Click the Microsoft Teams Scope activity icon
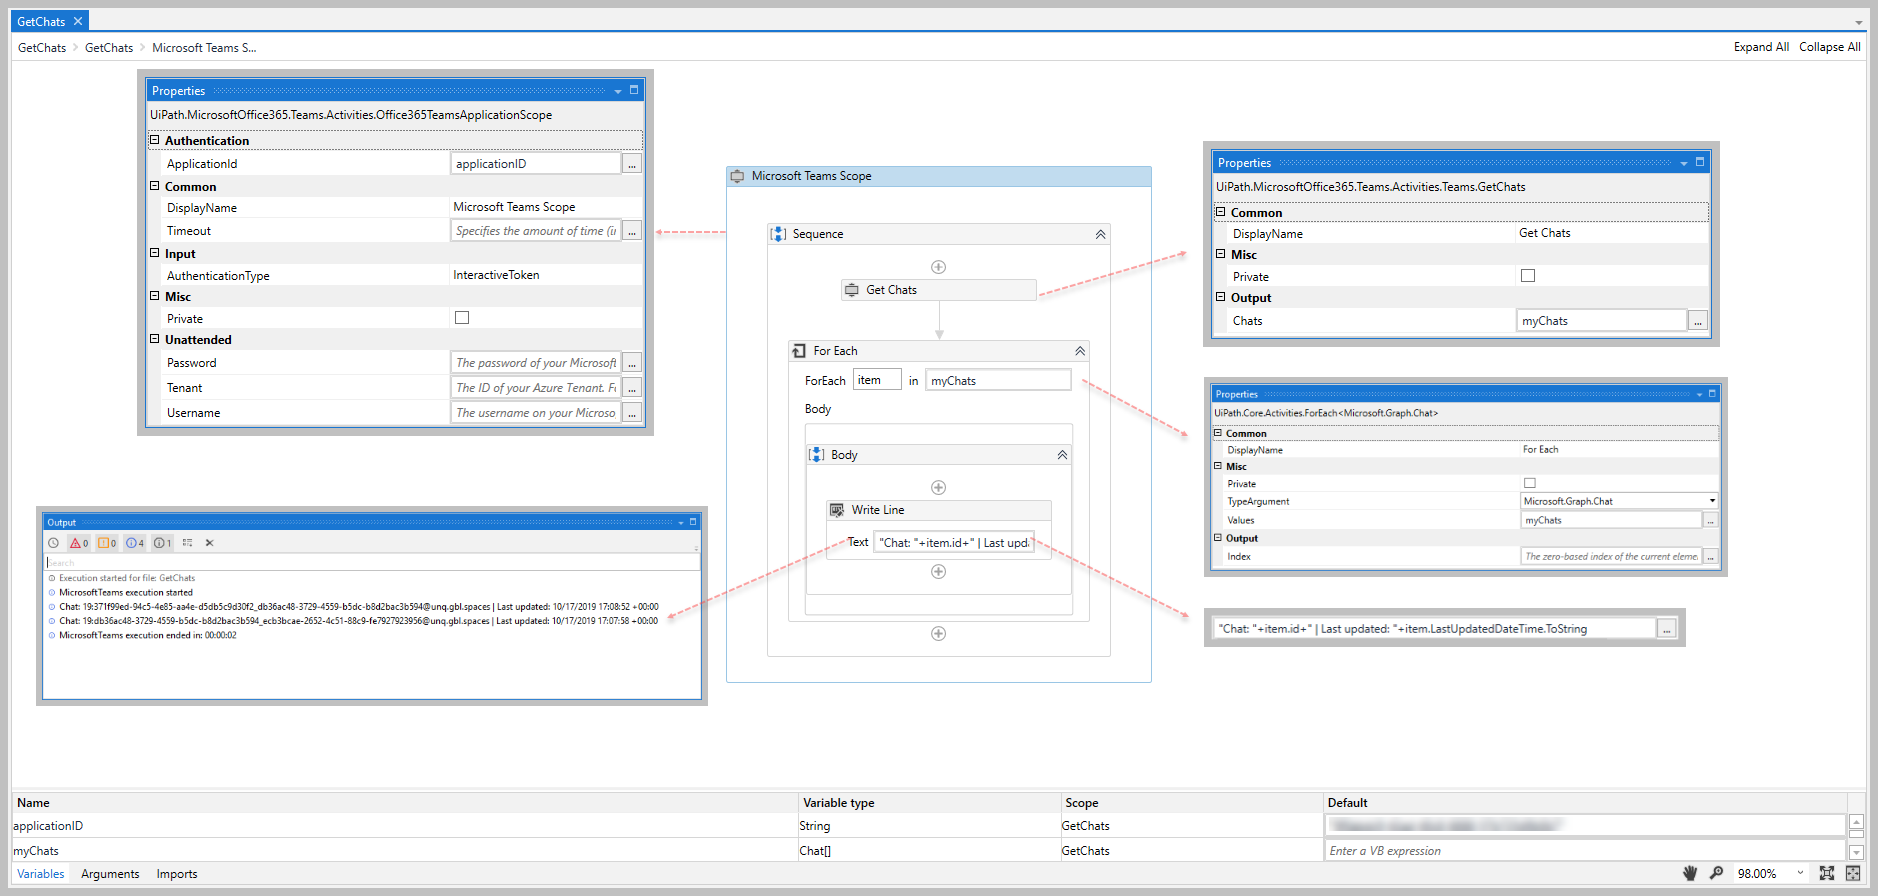 [737, 176]
